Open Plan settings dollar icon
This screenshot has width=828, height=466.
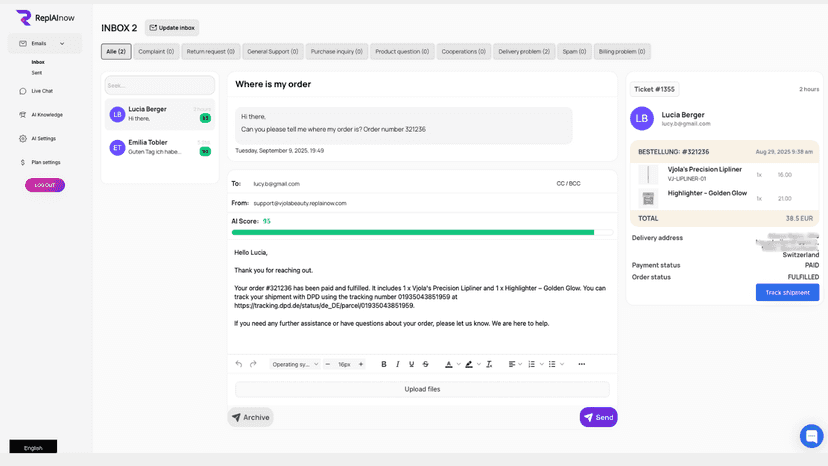point(23,162)
